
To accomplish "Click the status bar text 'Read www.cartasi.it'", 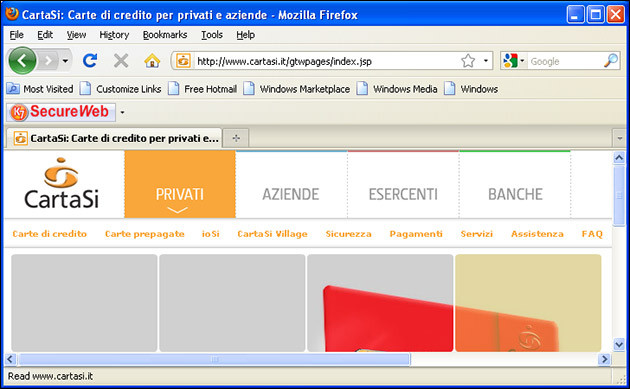I will point(50,376).
